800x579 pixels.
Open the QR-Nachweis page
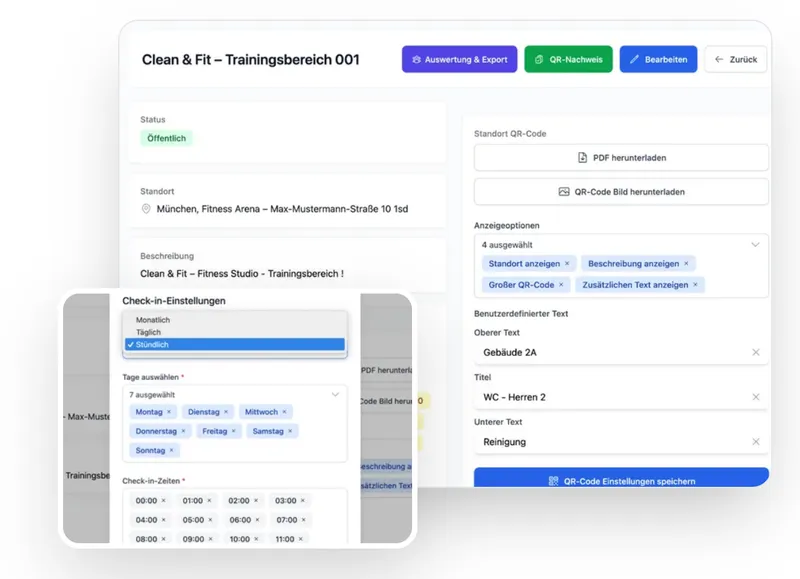click(x=568, y=60)
